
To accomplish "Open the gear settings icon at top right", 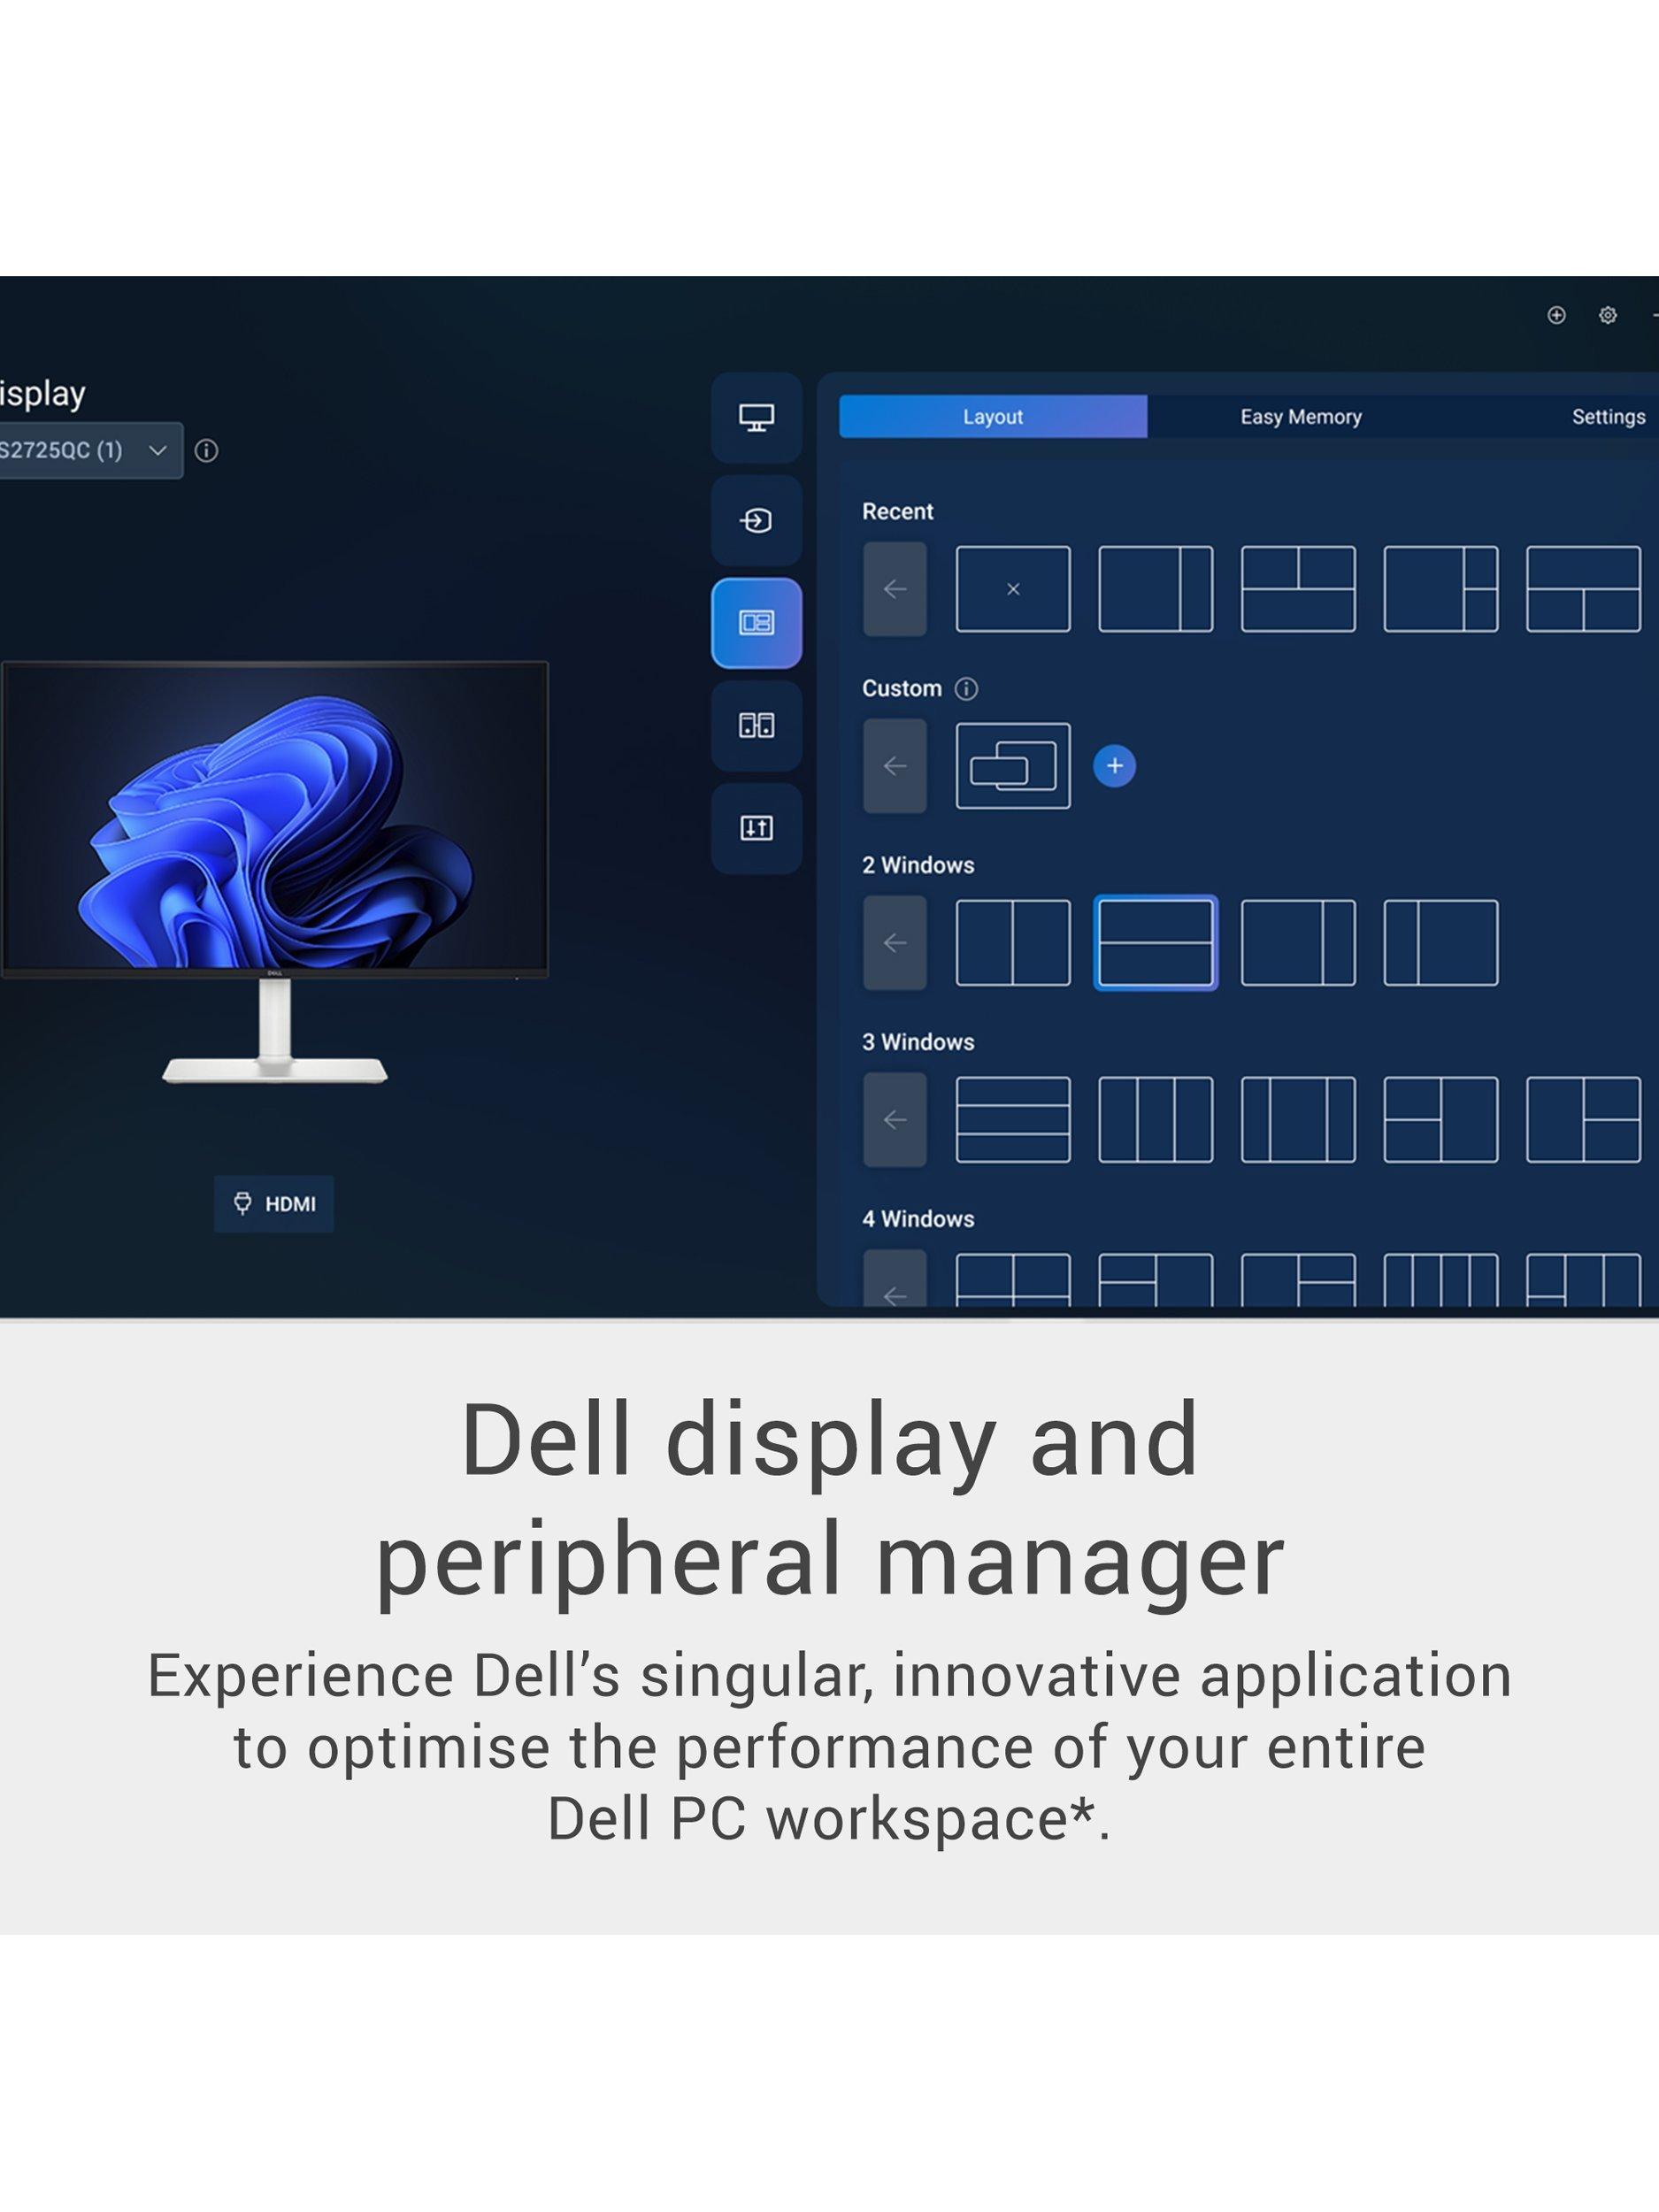I will pyautogui.click(x=1607, y=315).
